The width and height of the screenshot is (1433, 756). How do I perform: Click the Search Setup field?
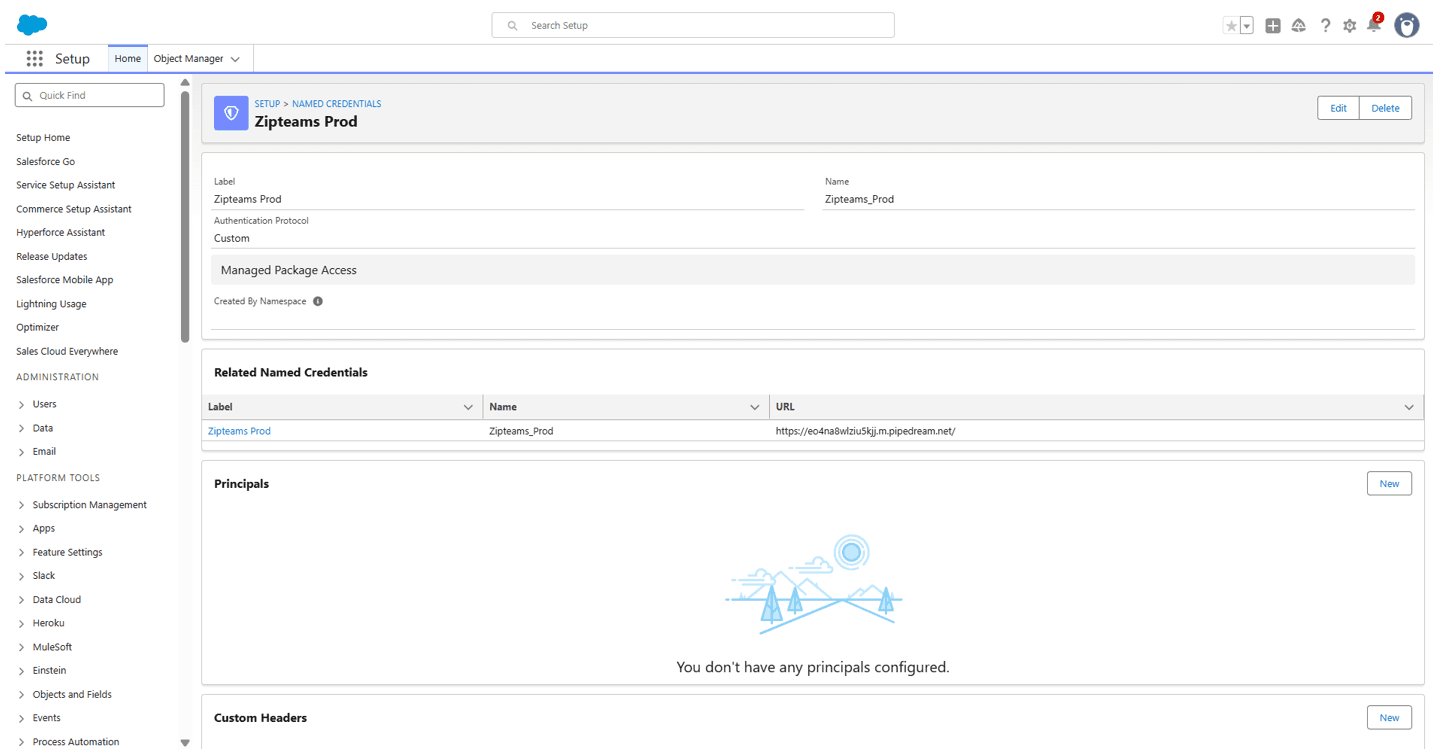coord(693,25)
